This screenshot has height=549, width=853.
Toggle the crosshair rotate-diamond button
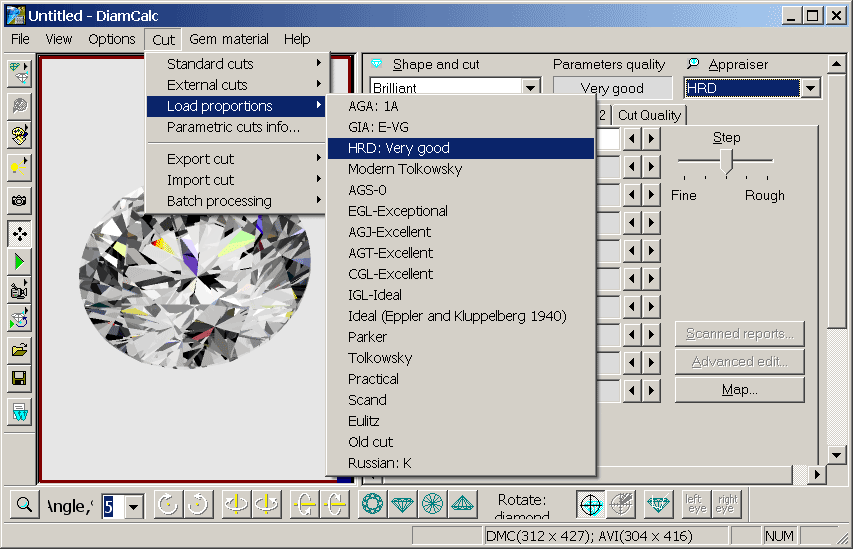click(592, 505)
